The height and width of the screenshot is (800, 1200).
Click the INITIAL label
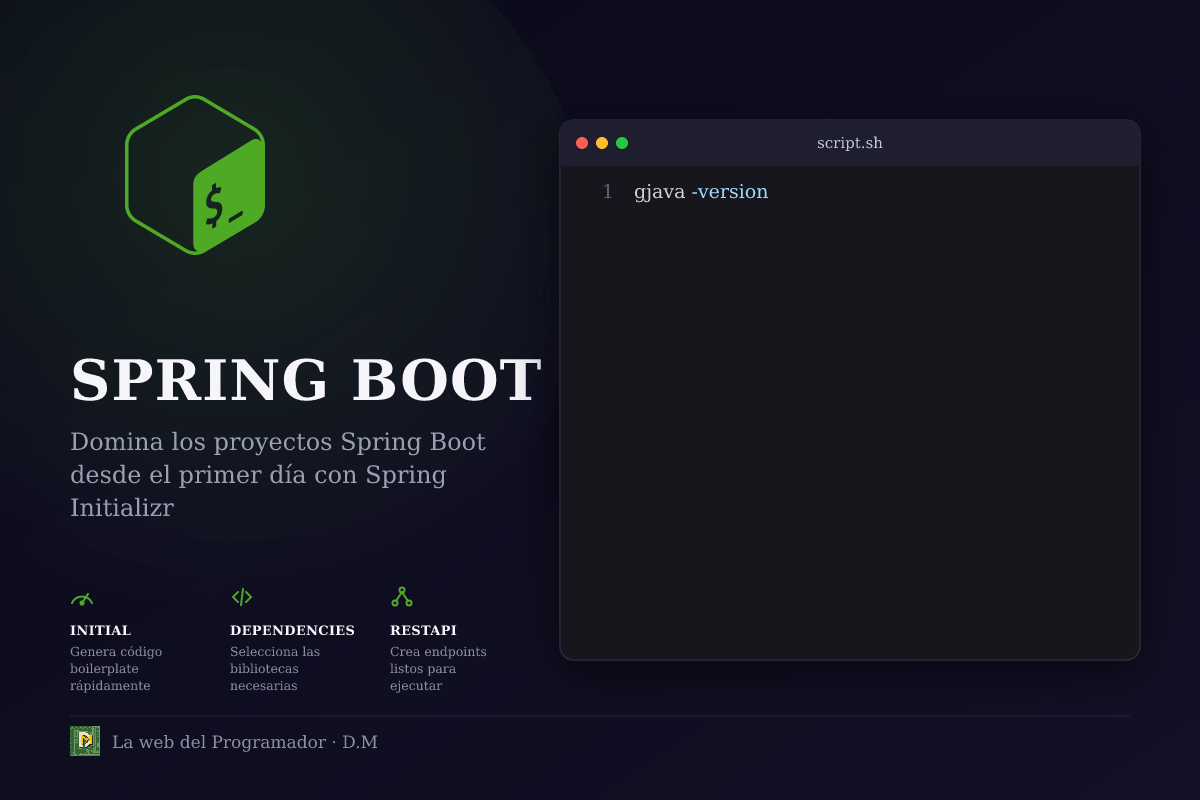pyautogui.click(x=100, y=631)
